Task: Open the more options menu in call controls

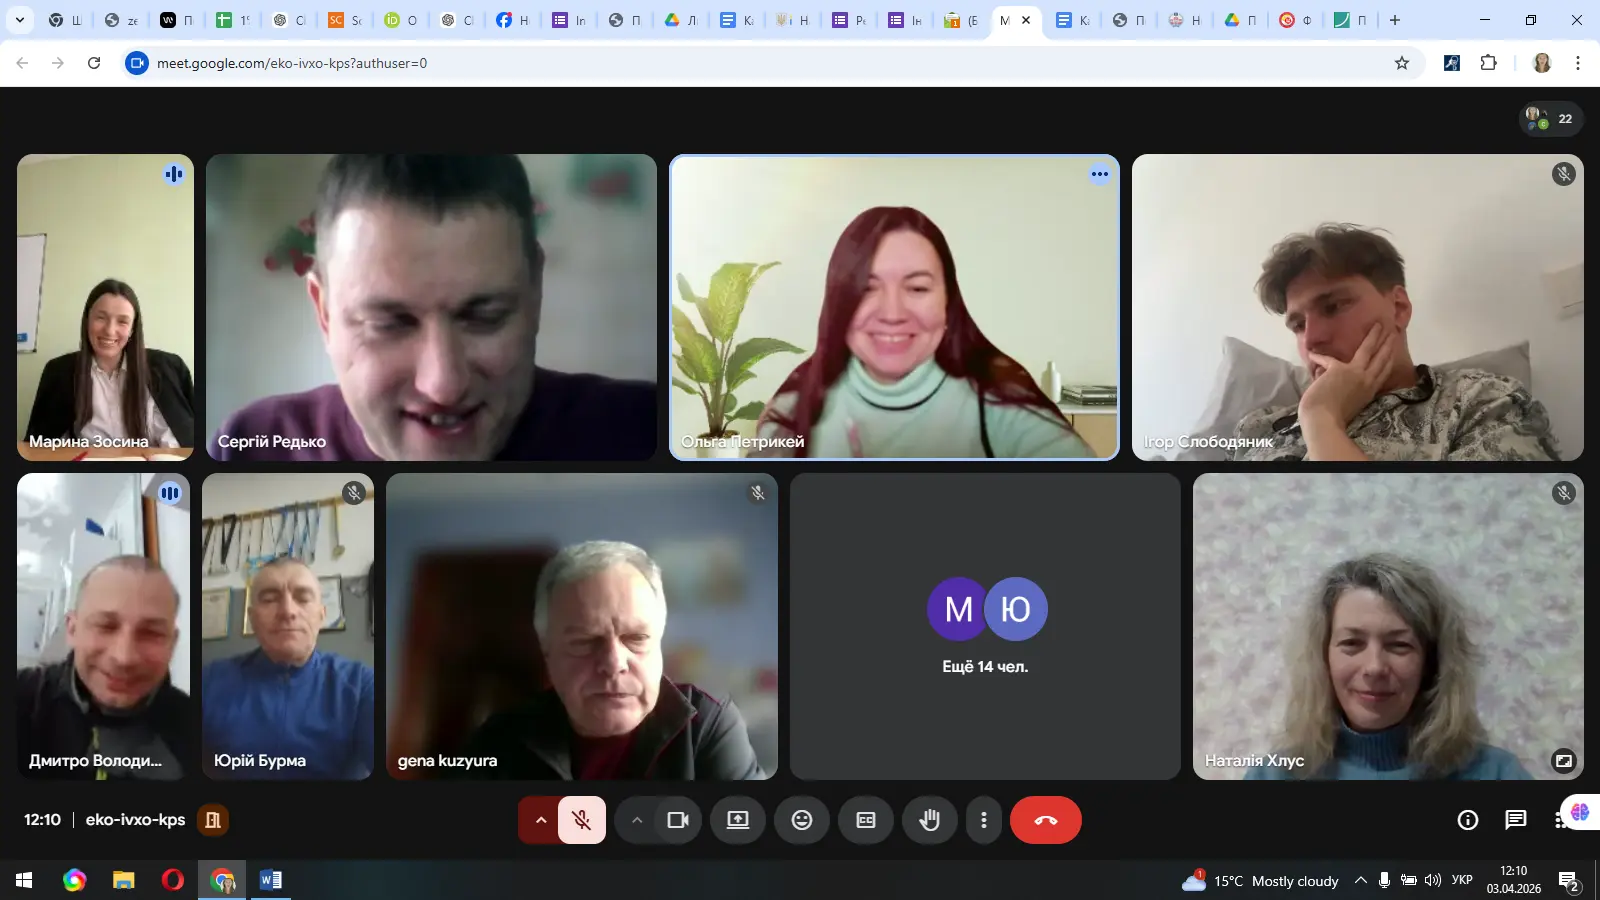Action: click(984, 820)
